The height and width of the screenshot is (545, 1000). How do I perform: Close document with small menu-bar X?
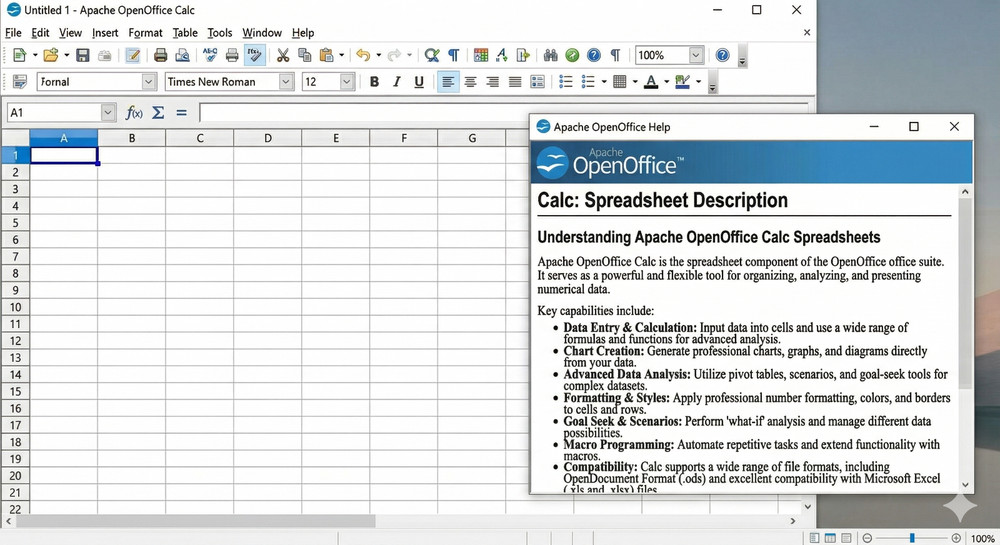[x=807, y=33]
